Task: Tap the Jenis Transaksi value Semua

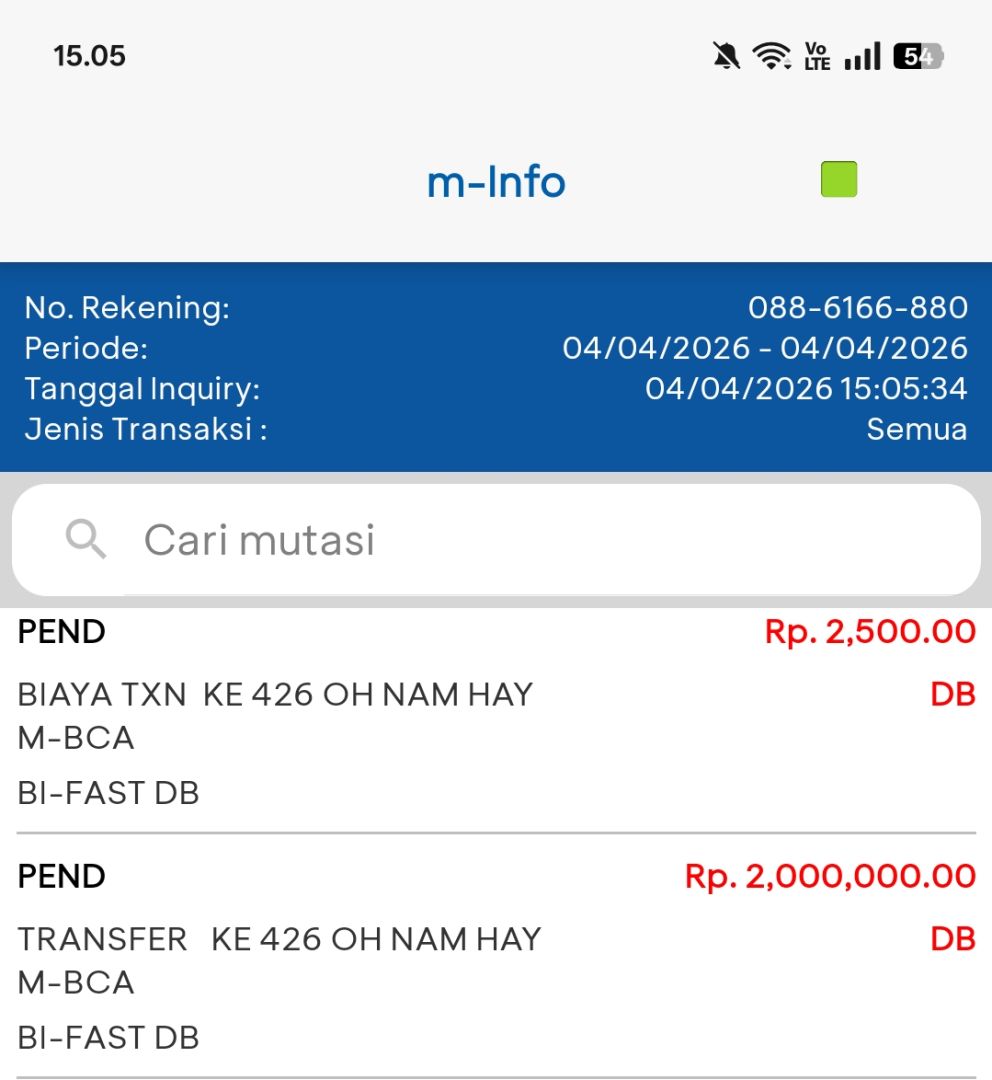Action: pos(916,430)
